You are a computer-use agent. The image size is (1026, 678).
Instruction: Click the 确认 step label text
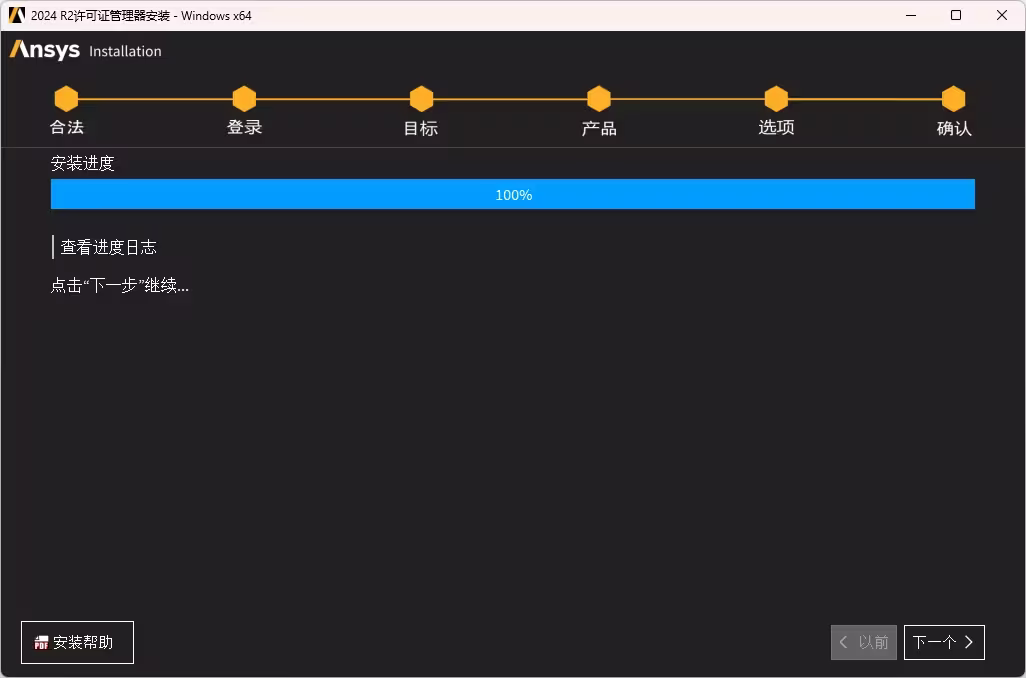point(954,128)
